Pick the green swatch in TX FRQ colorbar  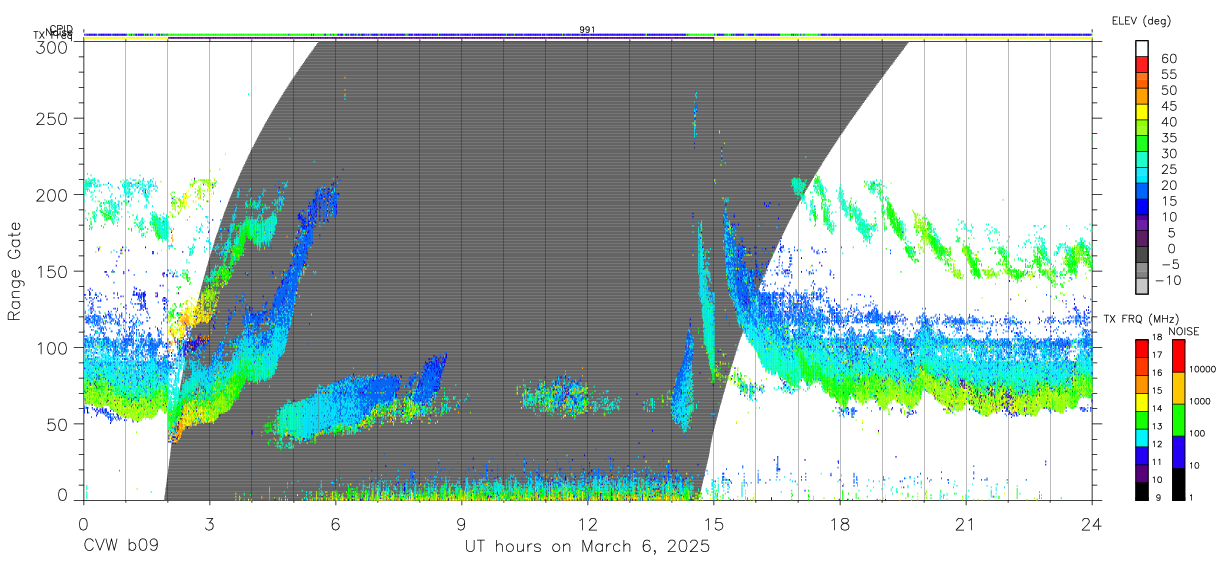coord(1141,420)
